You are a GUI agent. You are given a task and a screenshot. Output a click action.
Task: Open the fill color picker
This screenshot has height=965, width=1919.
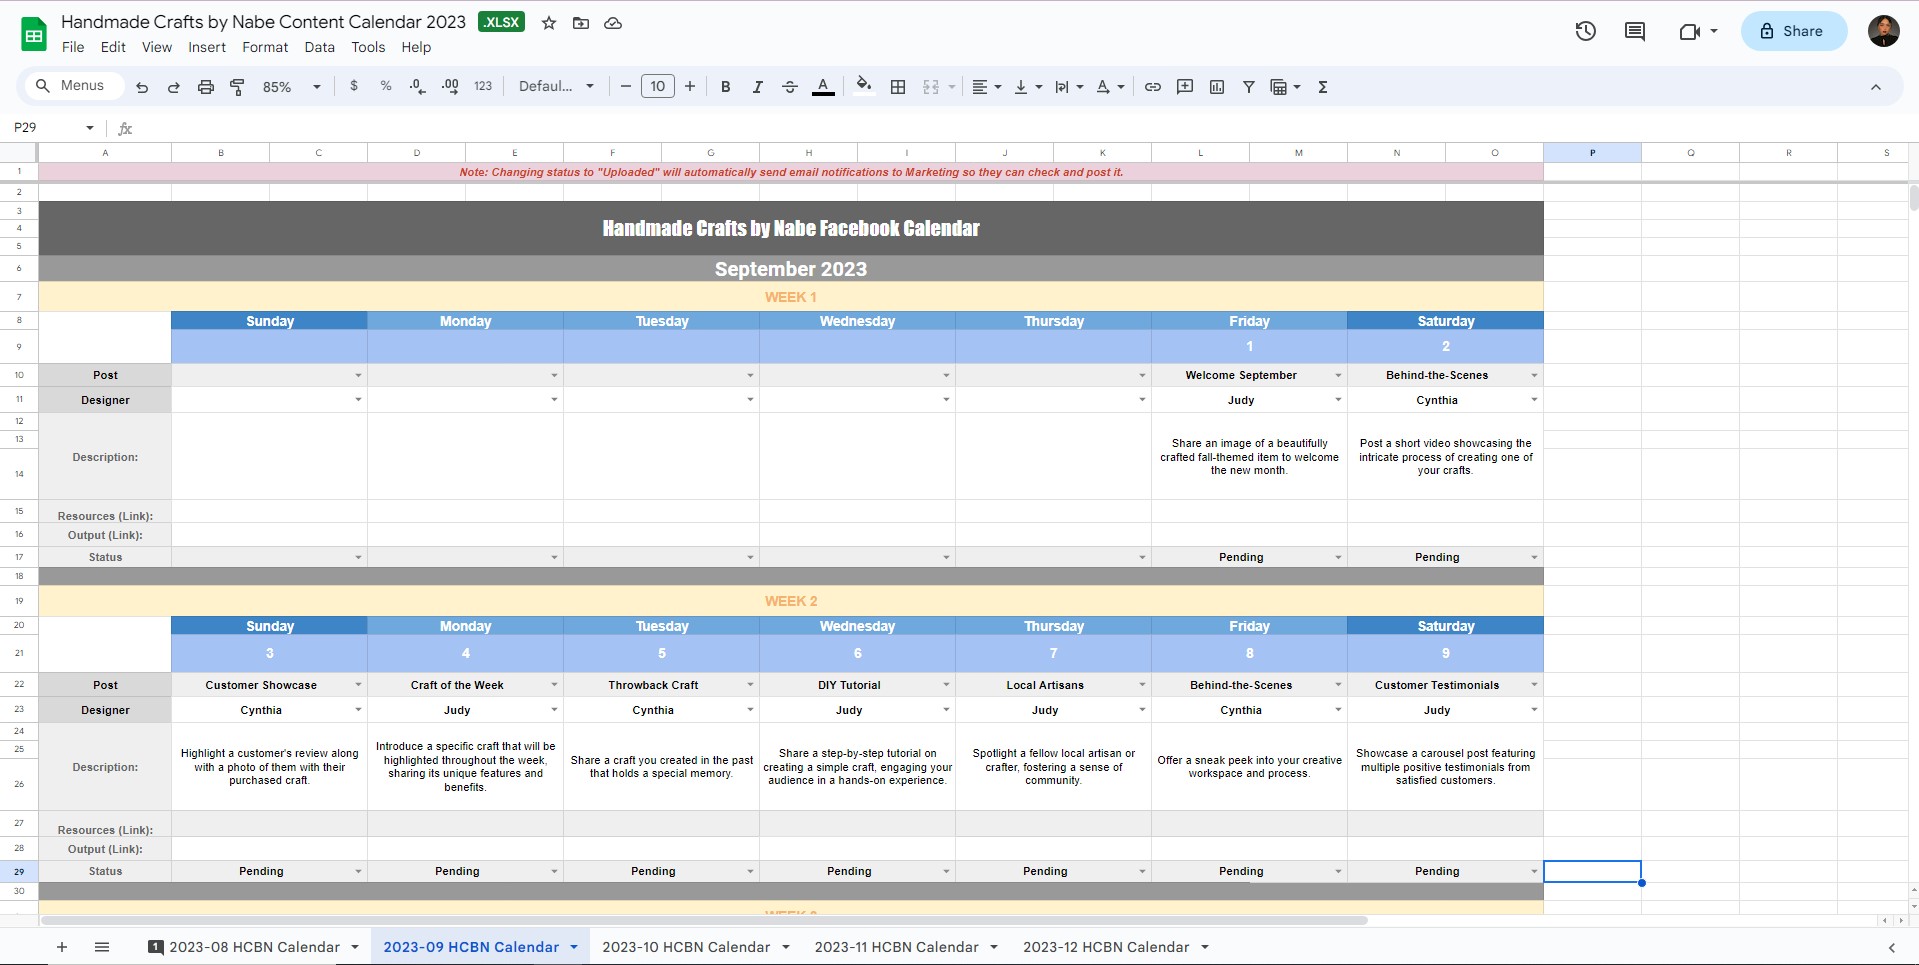(x=864, y=86)
